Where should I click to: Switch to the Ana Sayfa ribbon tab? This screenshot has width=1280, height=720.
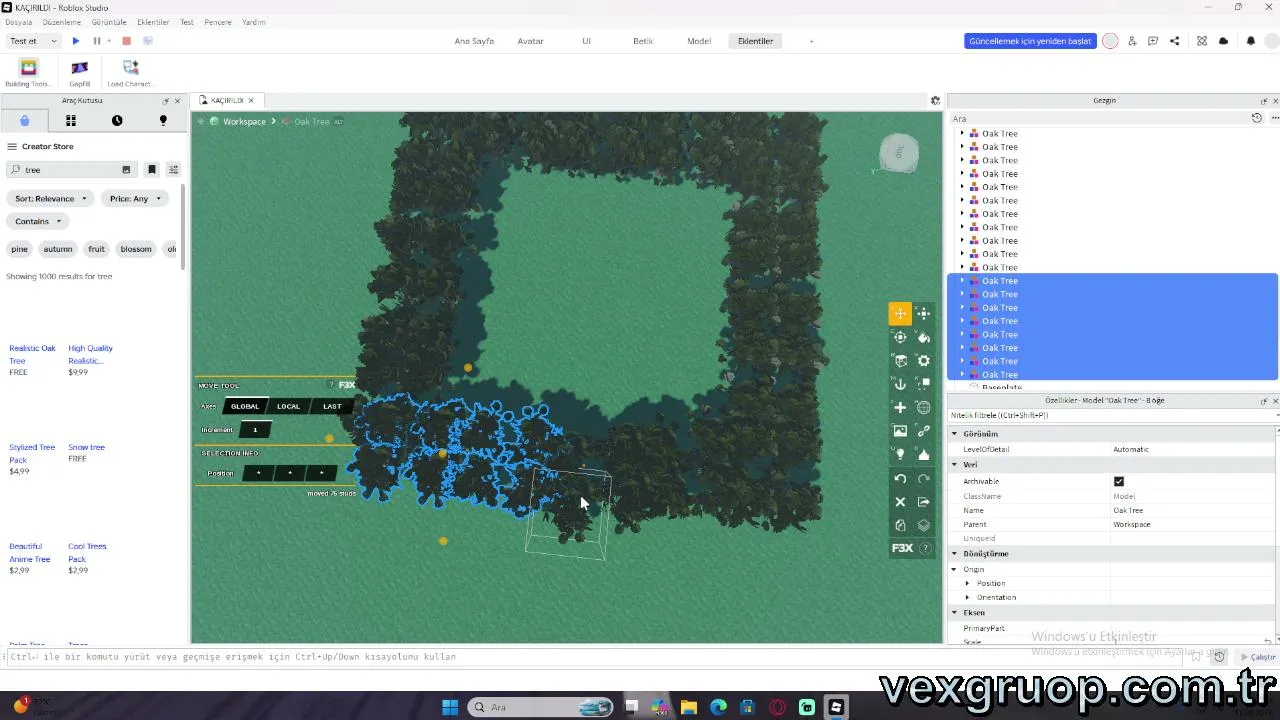(x=474, y=41)
